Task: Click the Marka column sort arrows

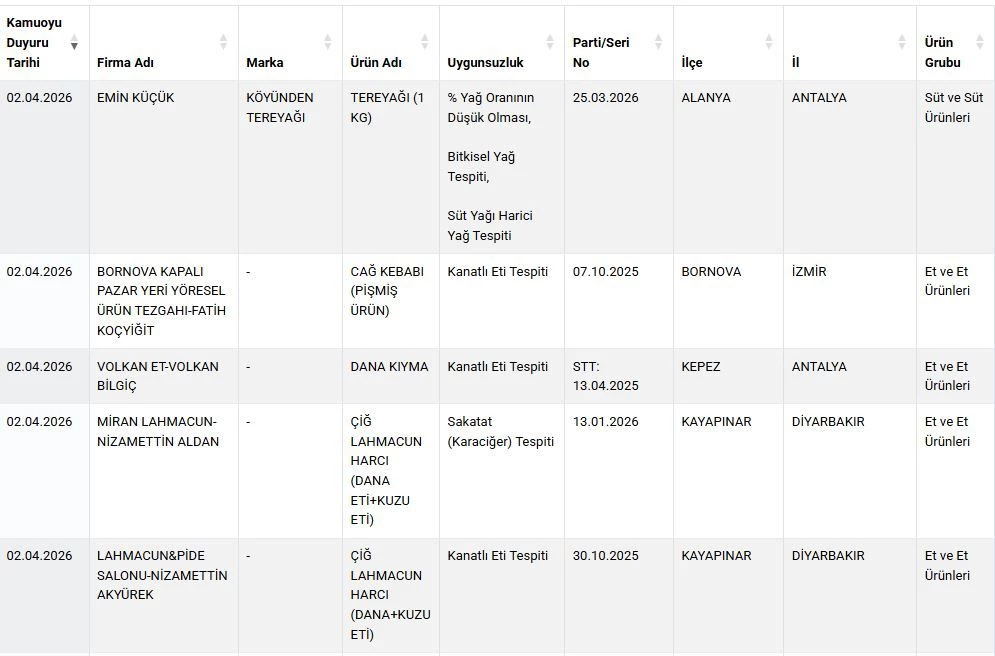Action: [327, 42]
